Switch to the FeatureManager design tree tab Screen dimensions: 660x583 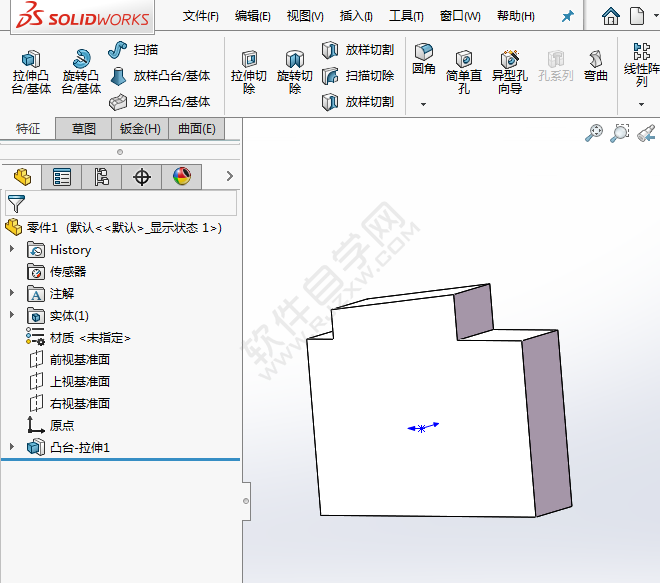(x=22, y=177)
